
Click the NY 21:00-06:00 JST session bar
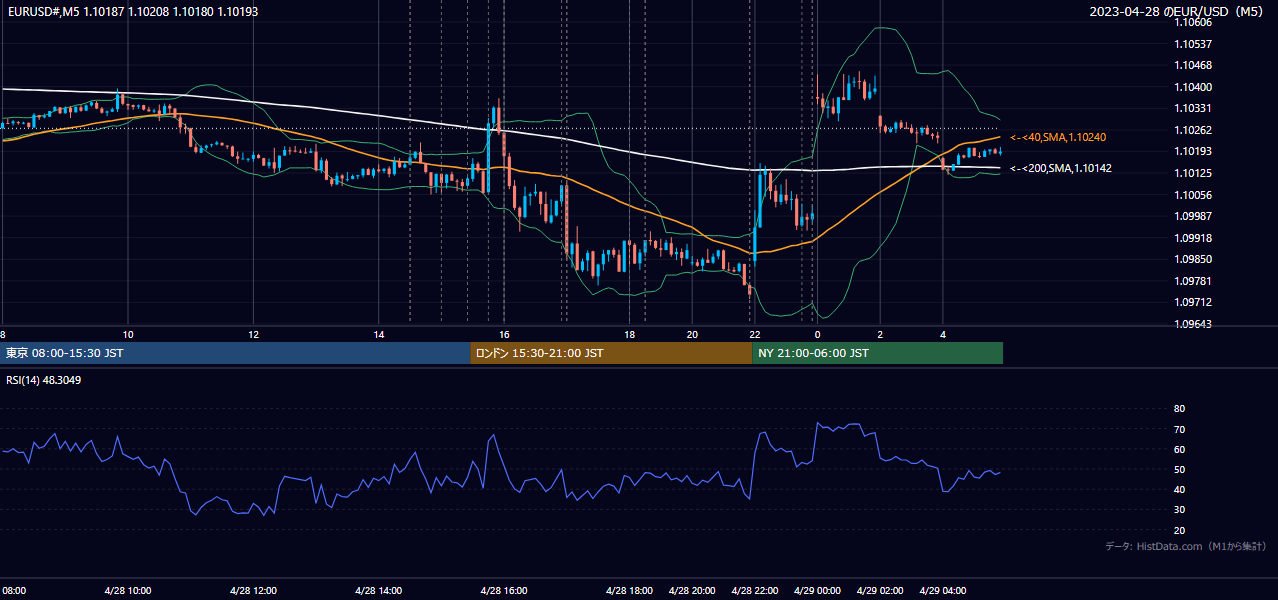pos(877,353)
